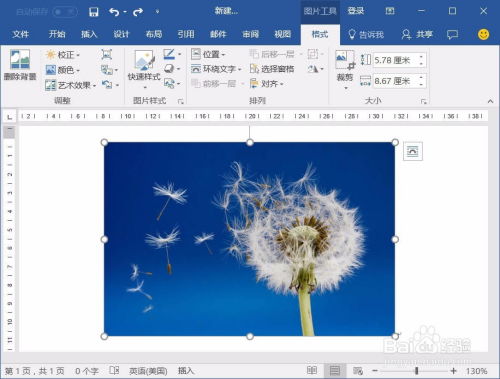Image resolution: width=500 pixels, height=379 pixels.
Task: Click the Undo arrow icon
Action: (x=114, y=12)
